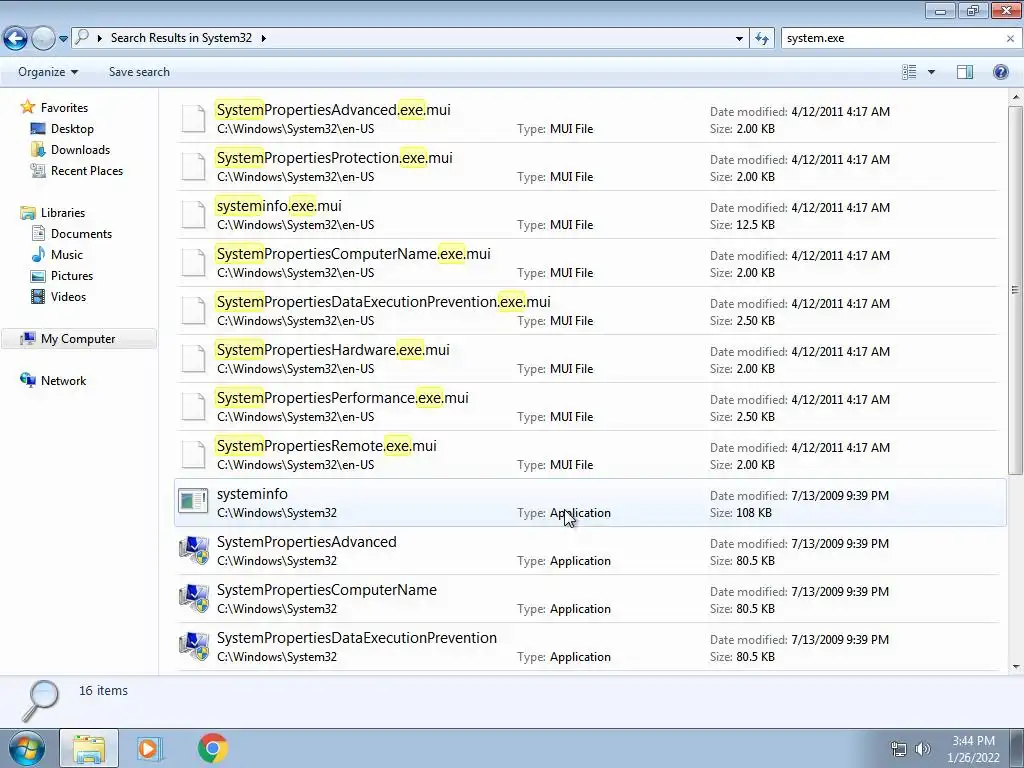The image size is (1024, 768).
Task: Click the Windows Explorer taskbar icon
Action: [x=89, y=748]
